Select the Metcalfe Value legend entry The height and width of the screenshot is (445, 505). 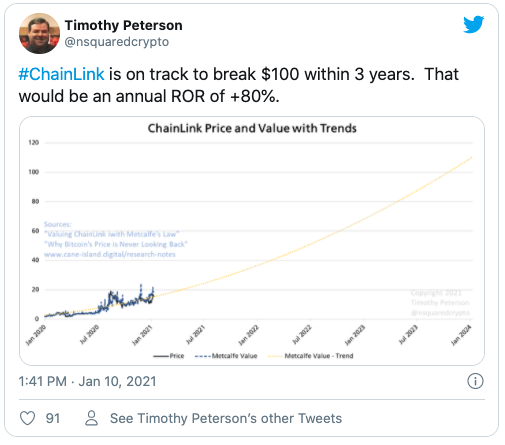pyautogui.click(x=226, y=356)
